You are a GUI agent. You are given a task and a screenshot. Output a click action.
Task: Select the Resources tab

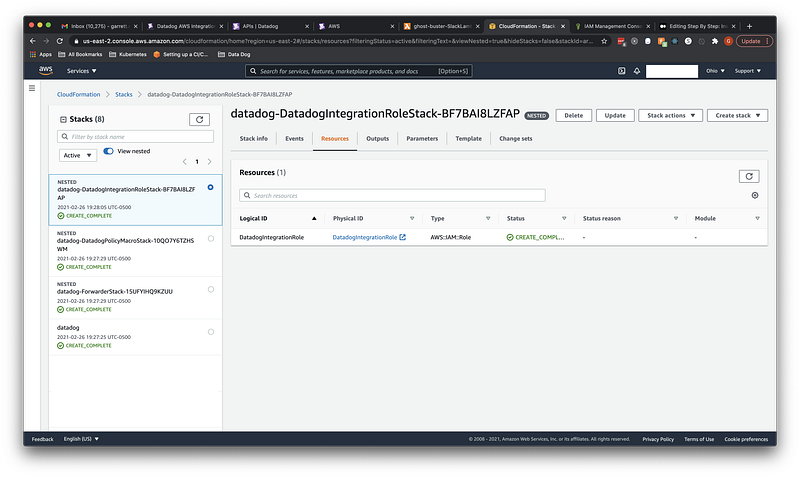[x=335, y=138]
